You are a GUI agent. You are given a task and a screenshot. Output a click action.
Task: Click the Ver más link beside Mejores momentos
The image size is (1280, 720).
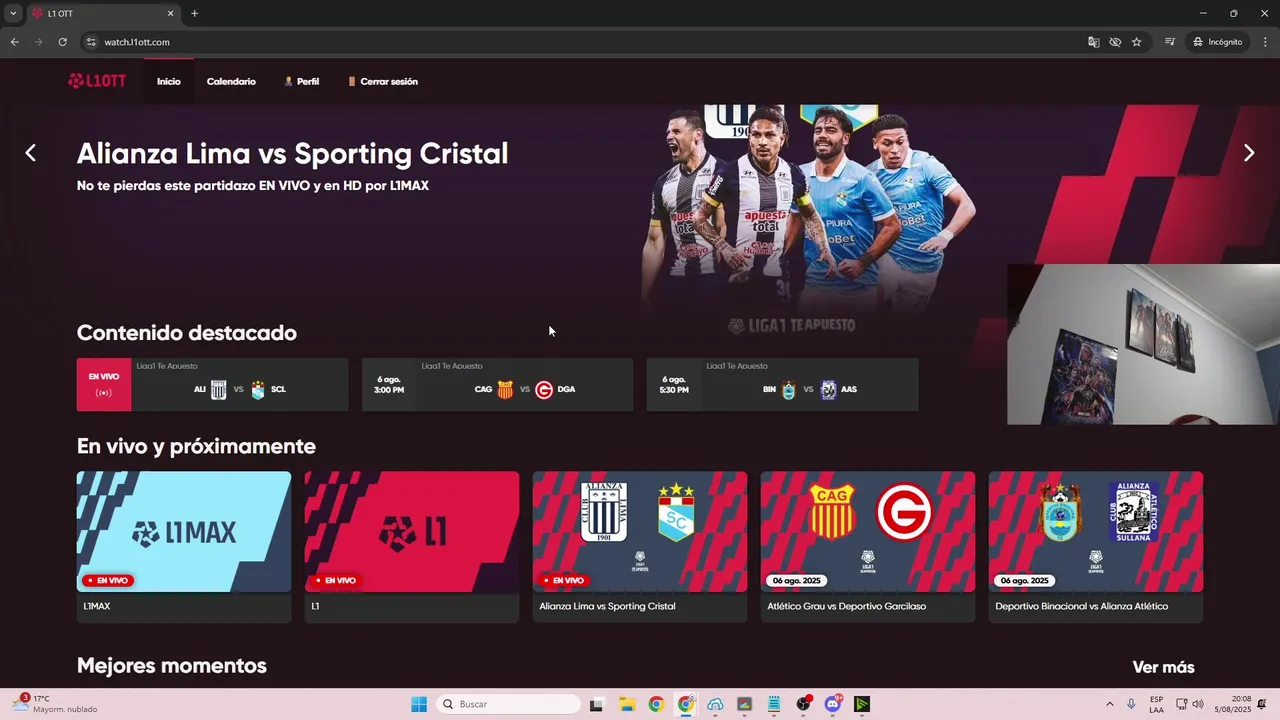point(1163,667)
